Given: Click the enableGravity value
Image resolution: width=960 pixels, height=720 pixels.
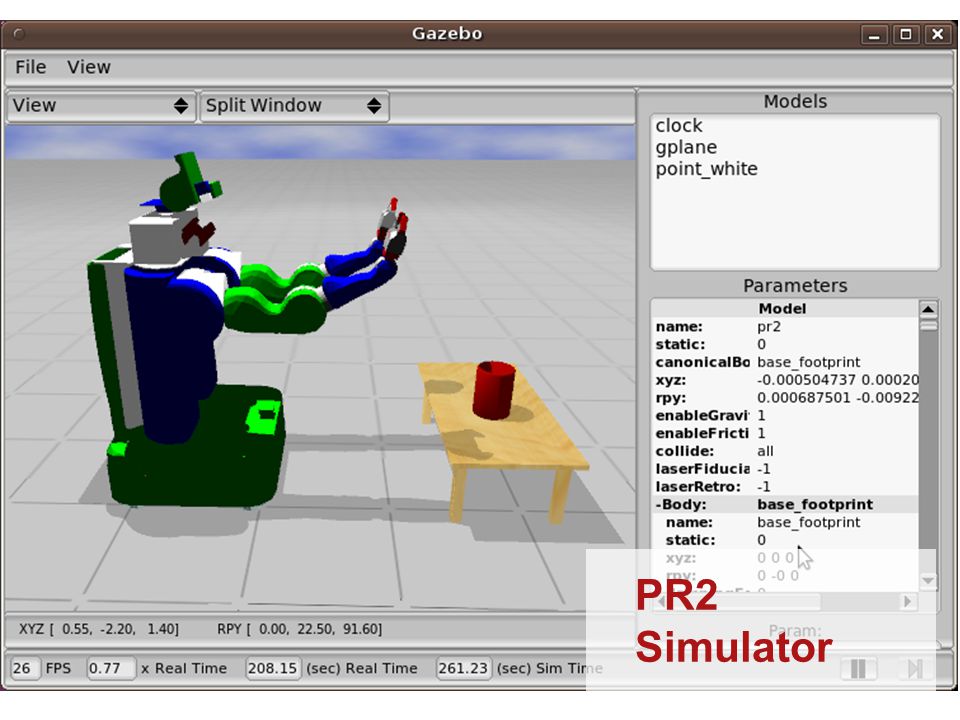Looking at the screenshot, I should pyautogui.click(x=761, y=415).
